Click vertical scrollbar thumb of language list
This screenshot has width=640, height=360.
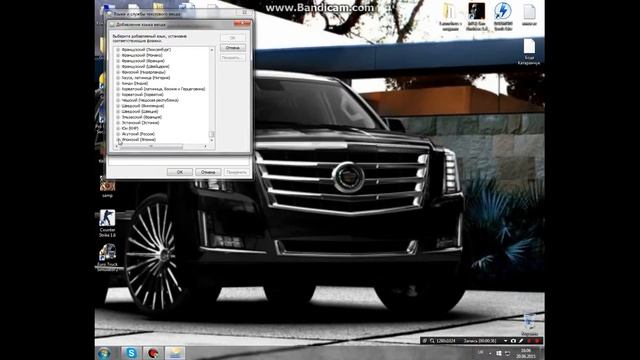point(212,134)
